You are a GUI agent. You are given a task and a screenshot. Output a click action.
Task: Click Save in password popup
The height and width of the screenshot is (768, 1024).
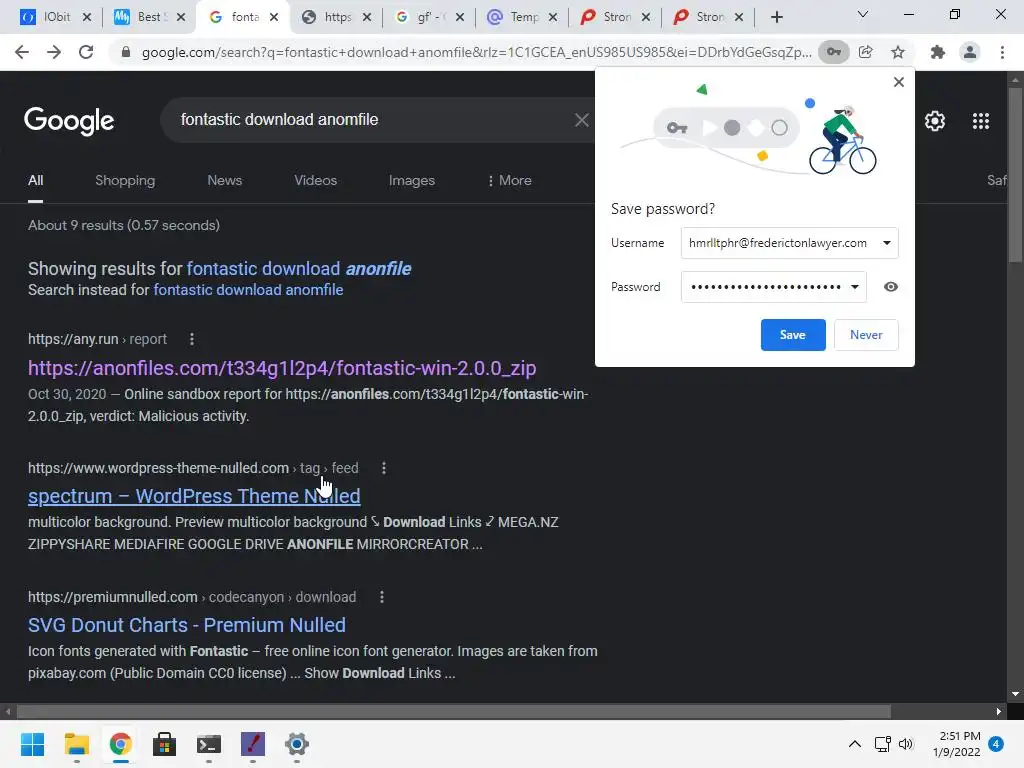tap(793, 335)
